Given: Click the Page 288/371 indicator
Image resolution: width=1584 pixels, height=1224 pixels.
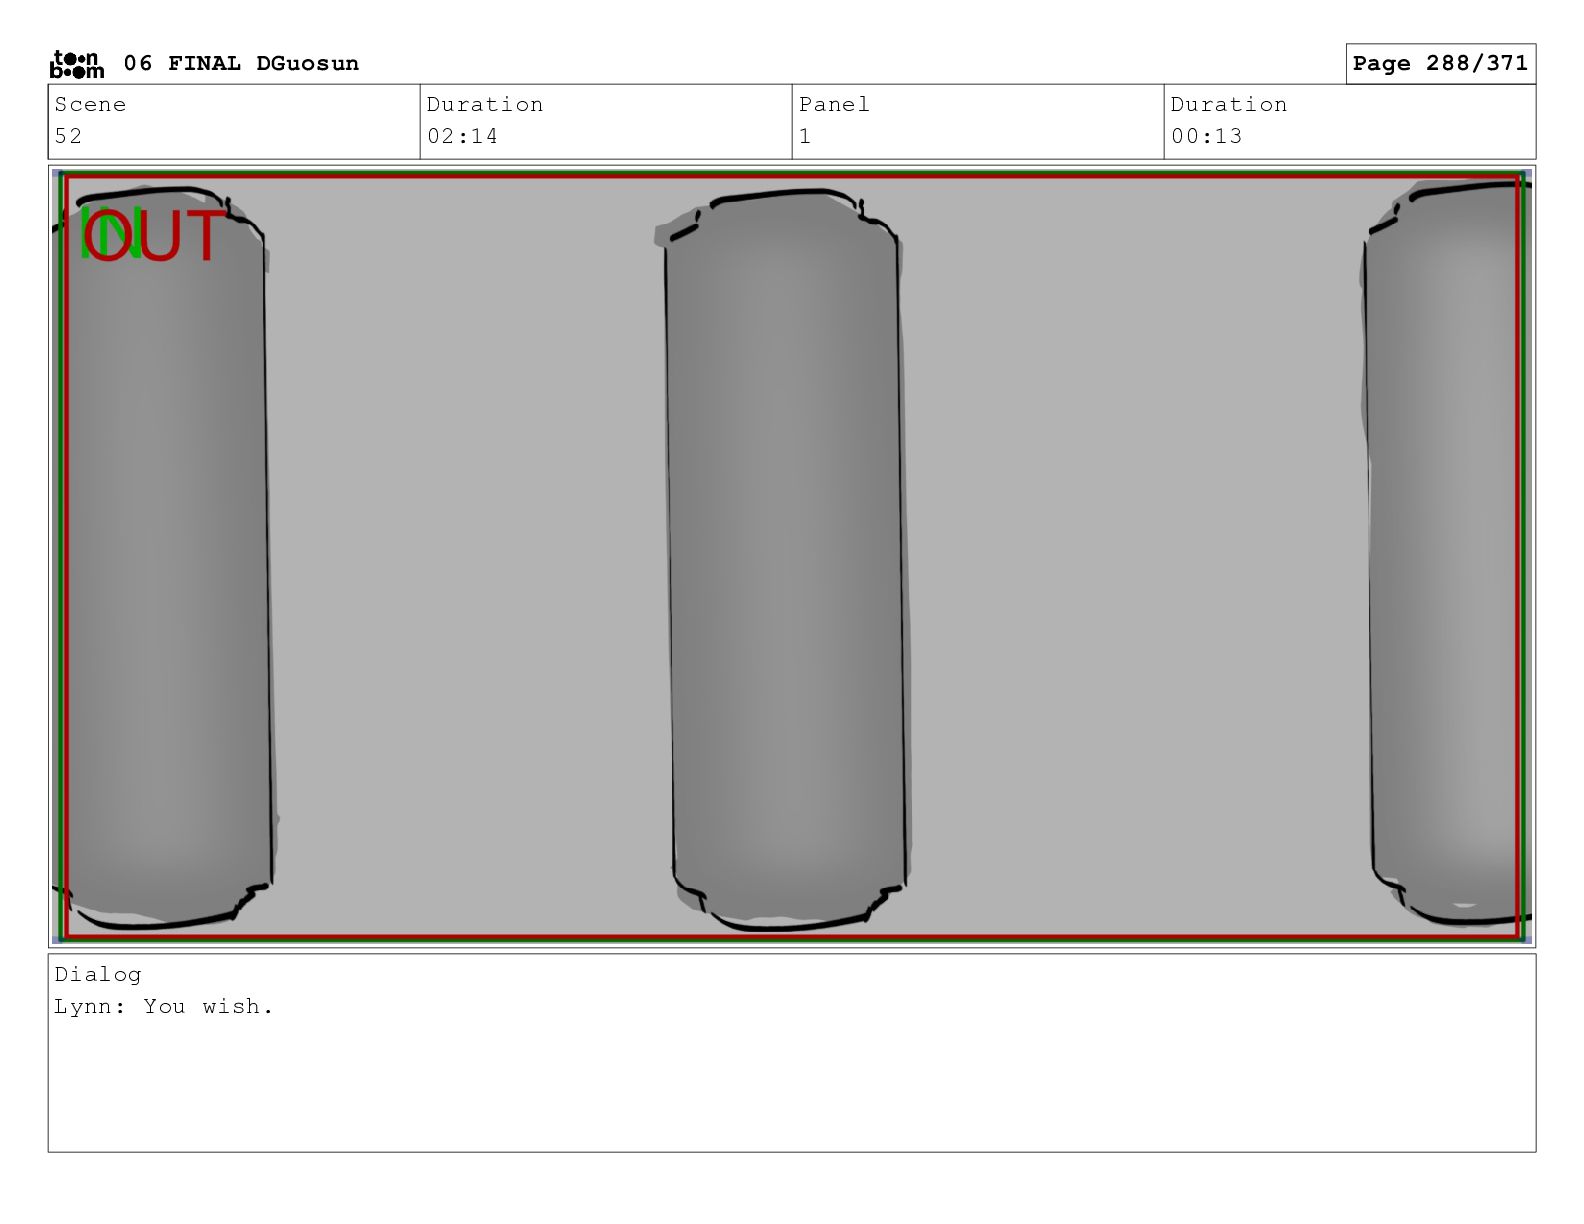Looking at the screenshot, I should coord(1439,64).
